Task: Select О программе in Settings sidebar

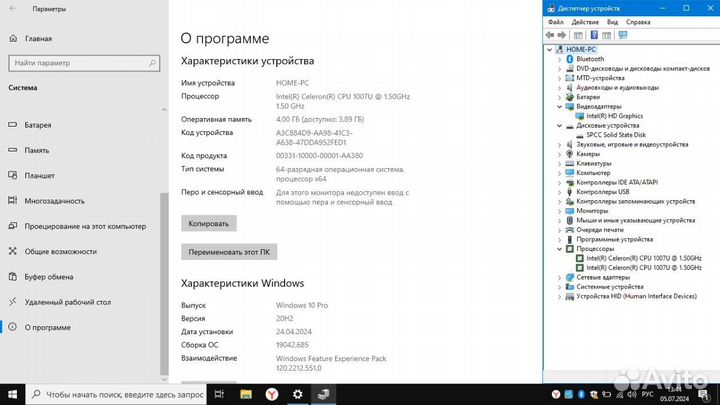Action: (x=39, y=327)
